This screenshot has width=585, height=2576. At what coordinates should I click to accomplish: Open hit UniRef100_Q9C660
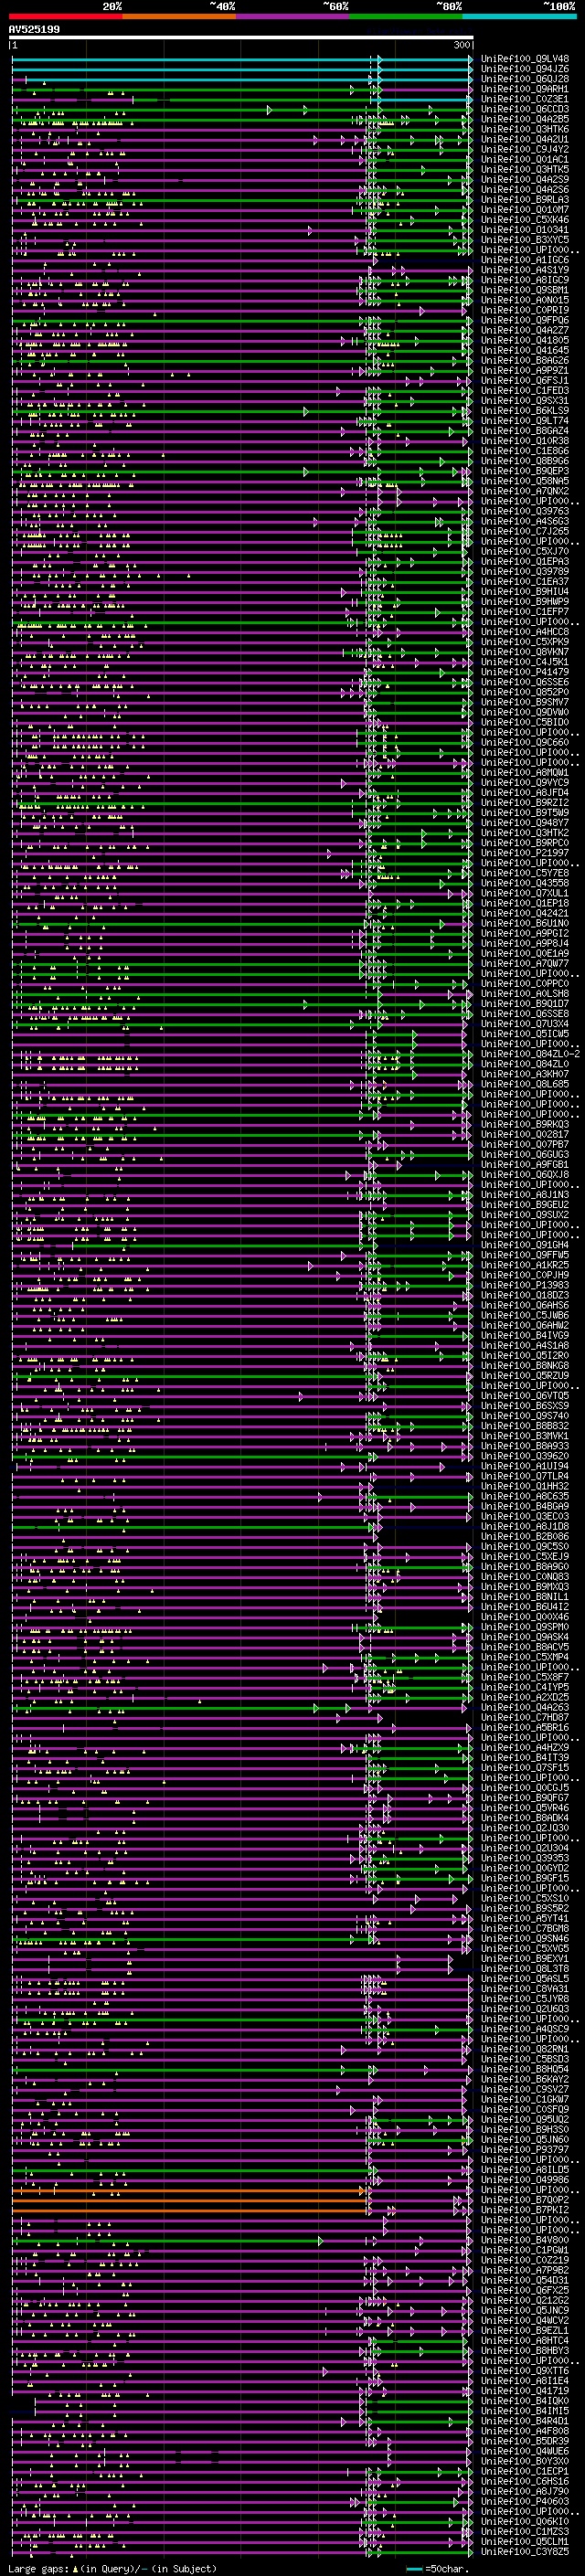pyautogui.click(x=525, y=743)
